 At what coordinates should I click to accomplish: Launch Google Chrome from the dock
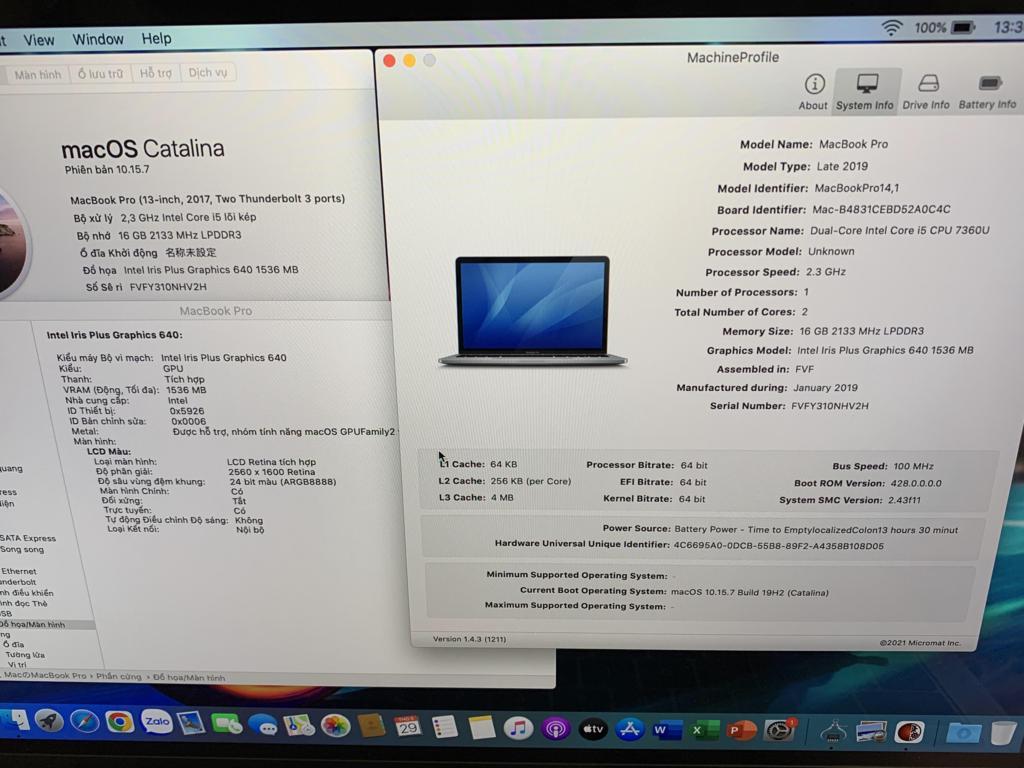(x=120, y=722)
